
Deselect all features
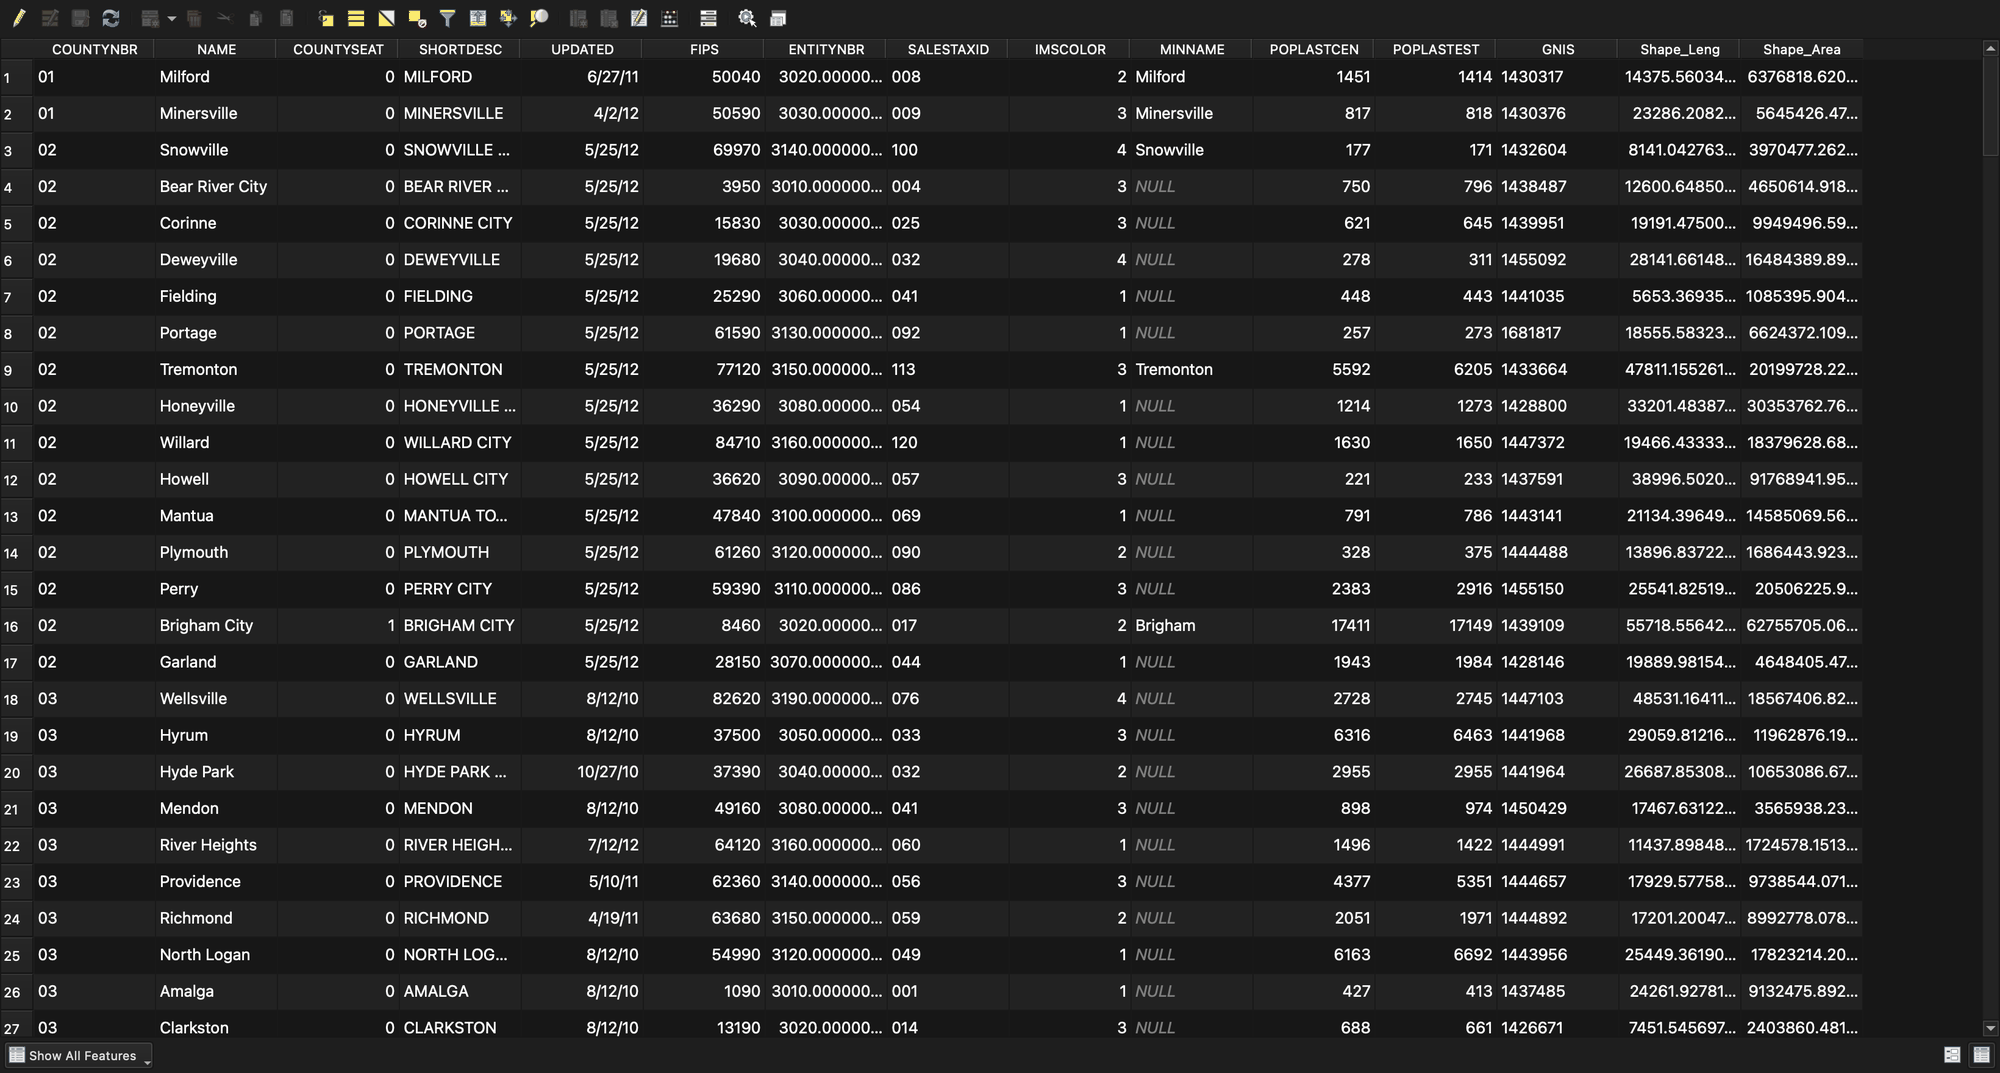pos(417,18)
